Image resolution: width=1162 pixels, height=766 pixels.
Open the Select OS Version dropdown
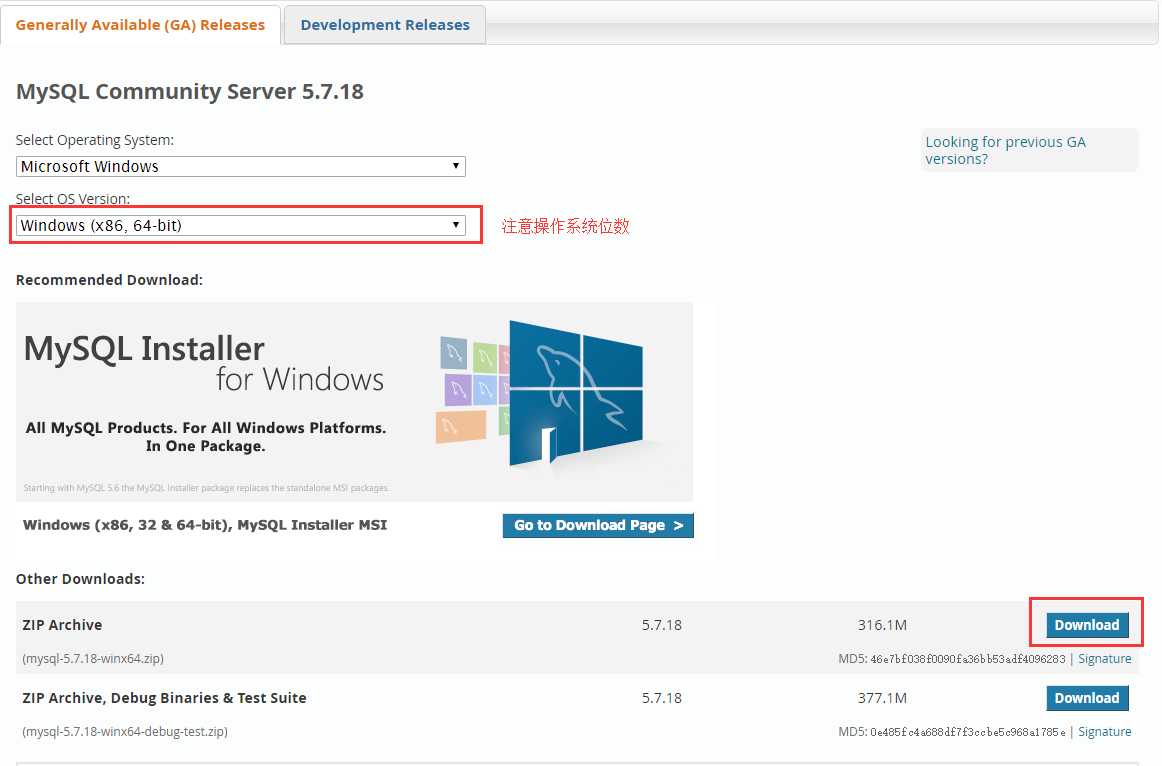coord(240,225)
